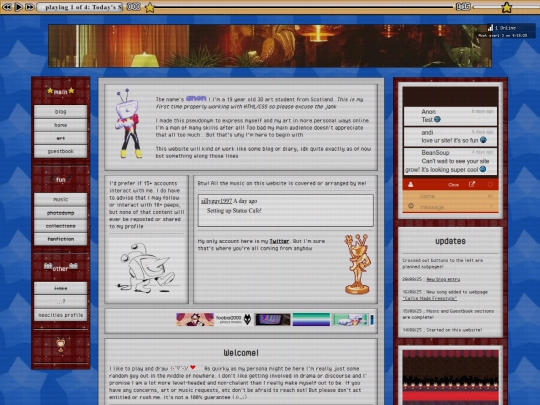Click the rewind button in music player
This screenshot has height=405, width=540.
click(x=7, y=7)
